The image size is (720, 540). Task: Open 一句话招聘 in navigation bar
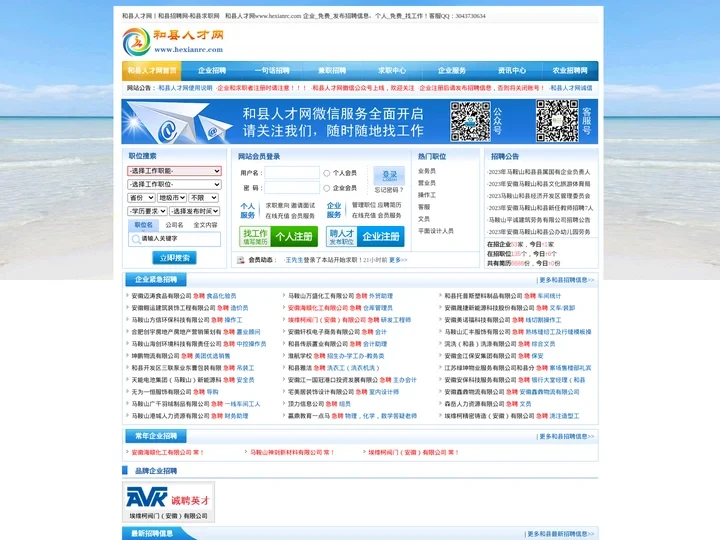(x=272, y=71)
